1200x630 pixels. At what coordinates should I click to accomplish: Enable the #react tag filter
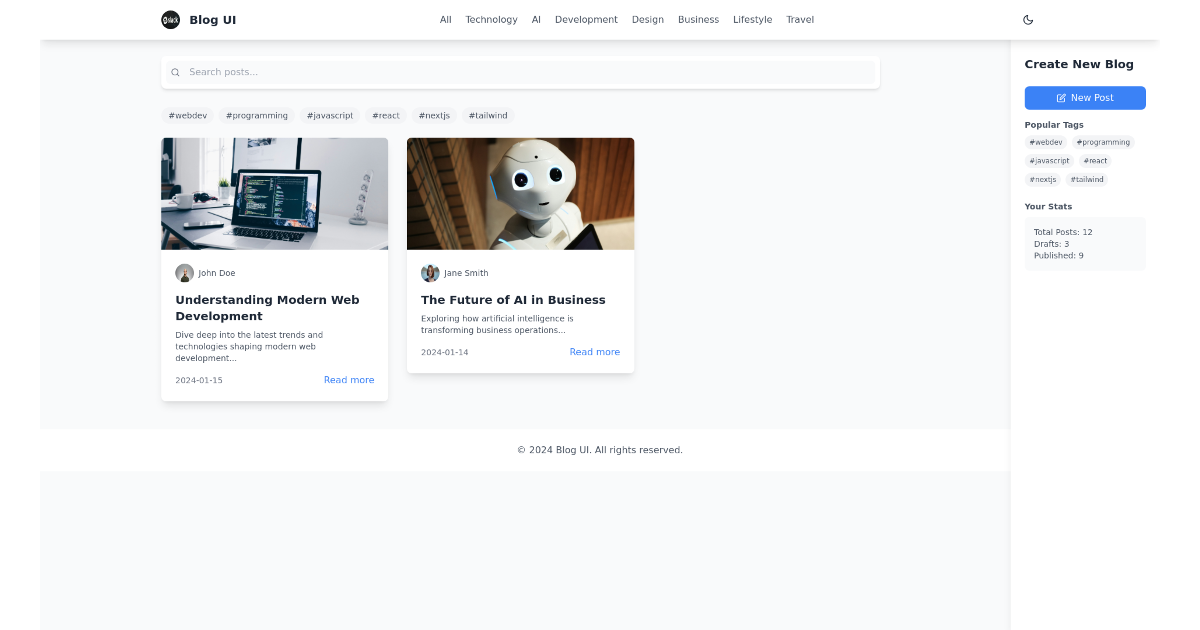385,115
